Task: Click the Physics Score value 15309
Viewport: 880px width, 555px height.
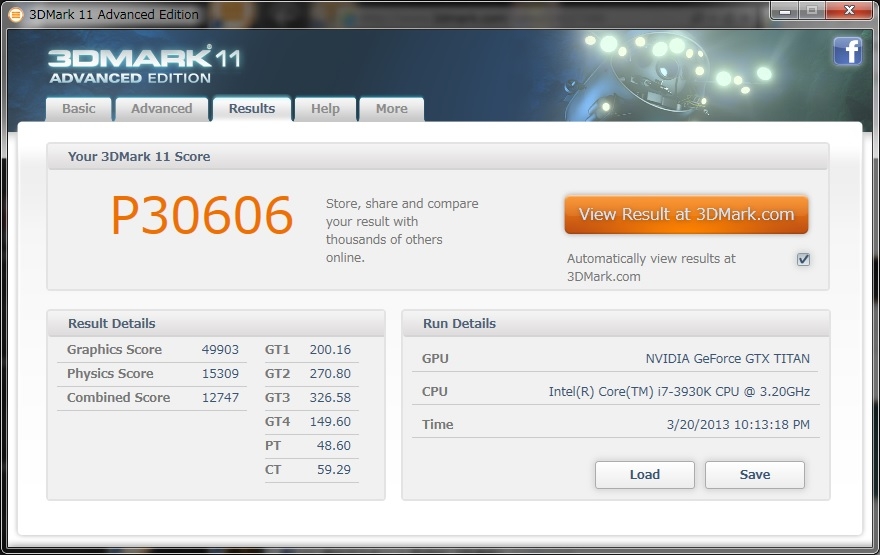Action: point(220,374)
